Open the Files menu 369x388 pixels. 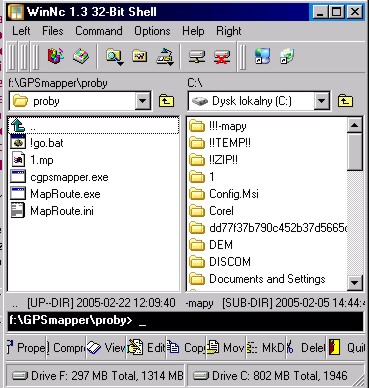(53, 31)
